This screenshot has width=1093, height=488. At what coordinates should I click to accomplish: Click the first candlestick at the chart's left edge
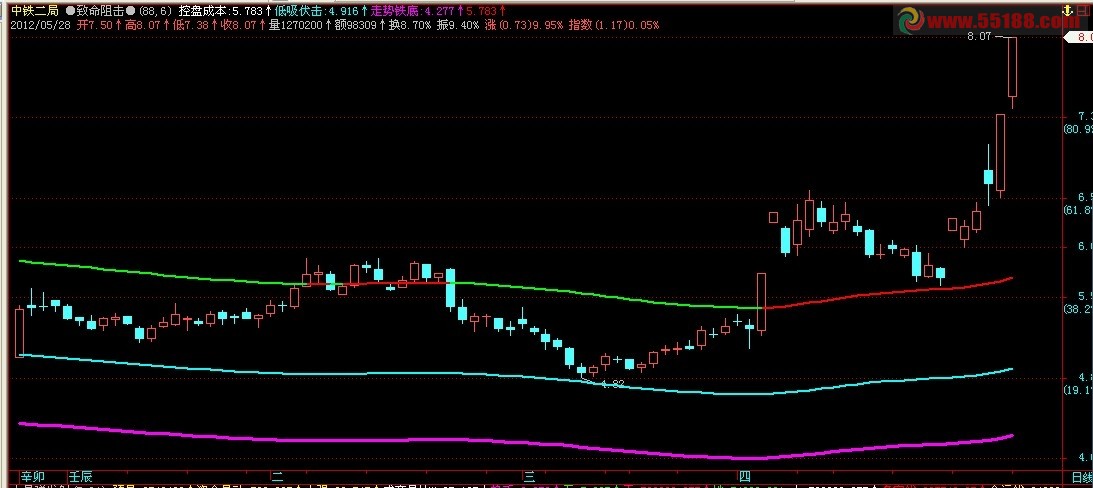pyautogui.click(x=20, y=333)
